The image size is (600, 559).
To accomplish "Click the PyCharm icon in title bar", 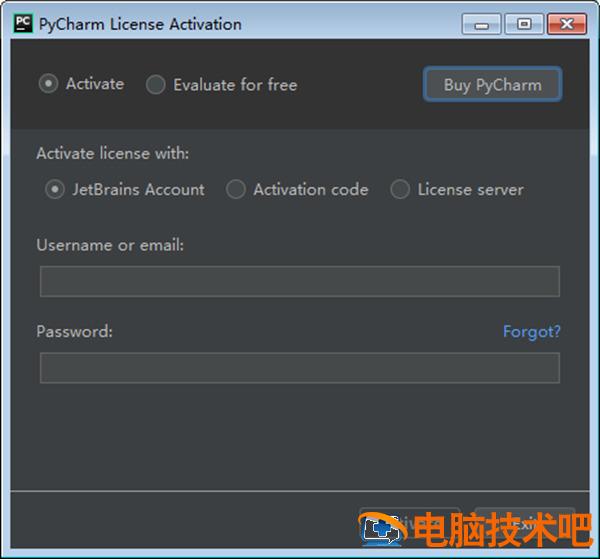I will pyautogui.click(x=23, y=24).
